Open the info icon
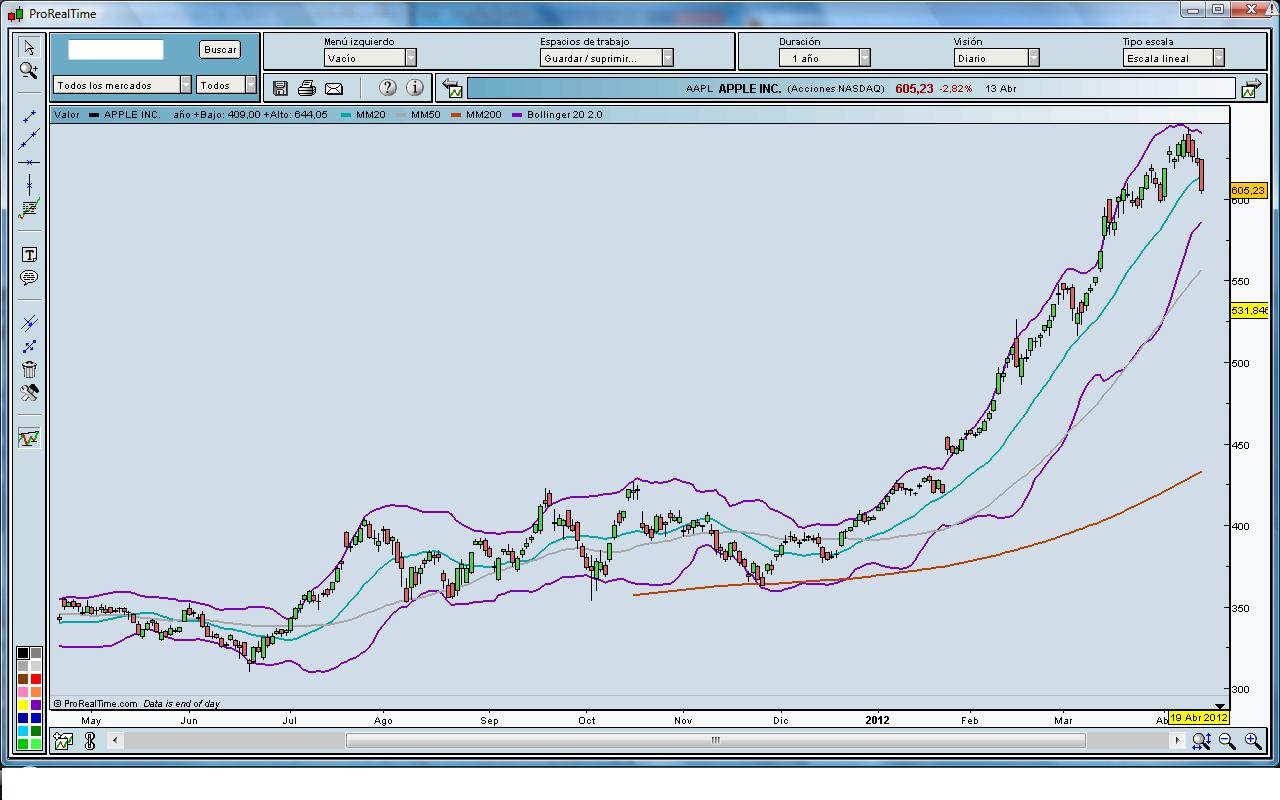1280x800 pixels. coord(415,88)
